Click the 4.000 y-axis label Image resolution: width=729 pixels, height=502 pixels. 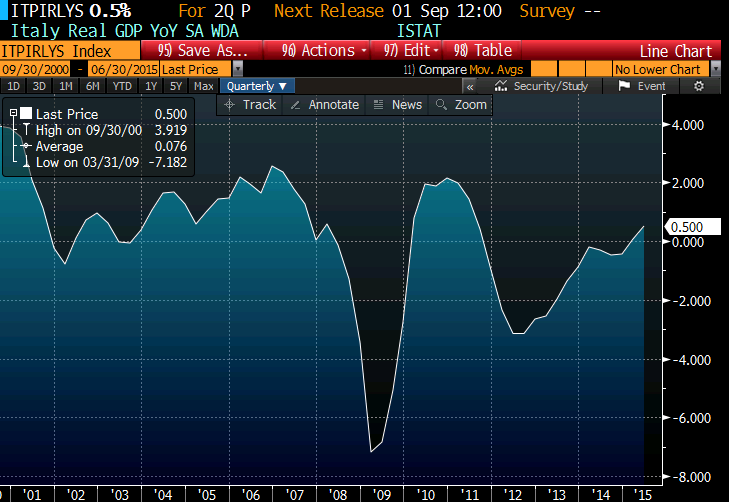coord(688,125)
